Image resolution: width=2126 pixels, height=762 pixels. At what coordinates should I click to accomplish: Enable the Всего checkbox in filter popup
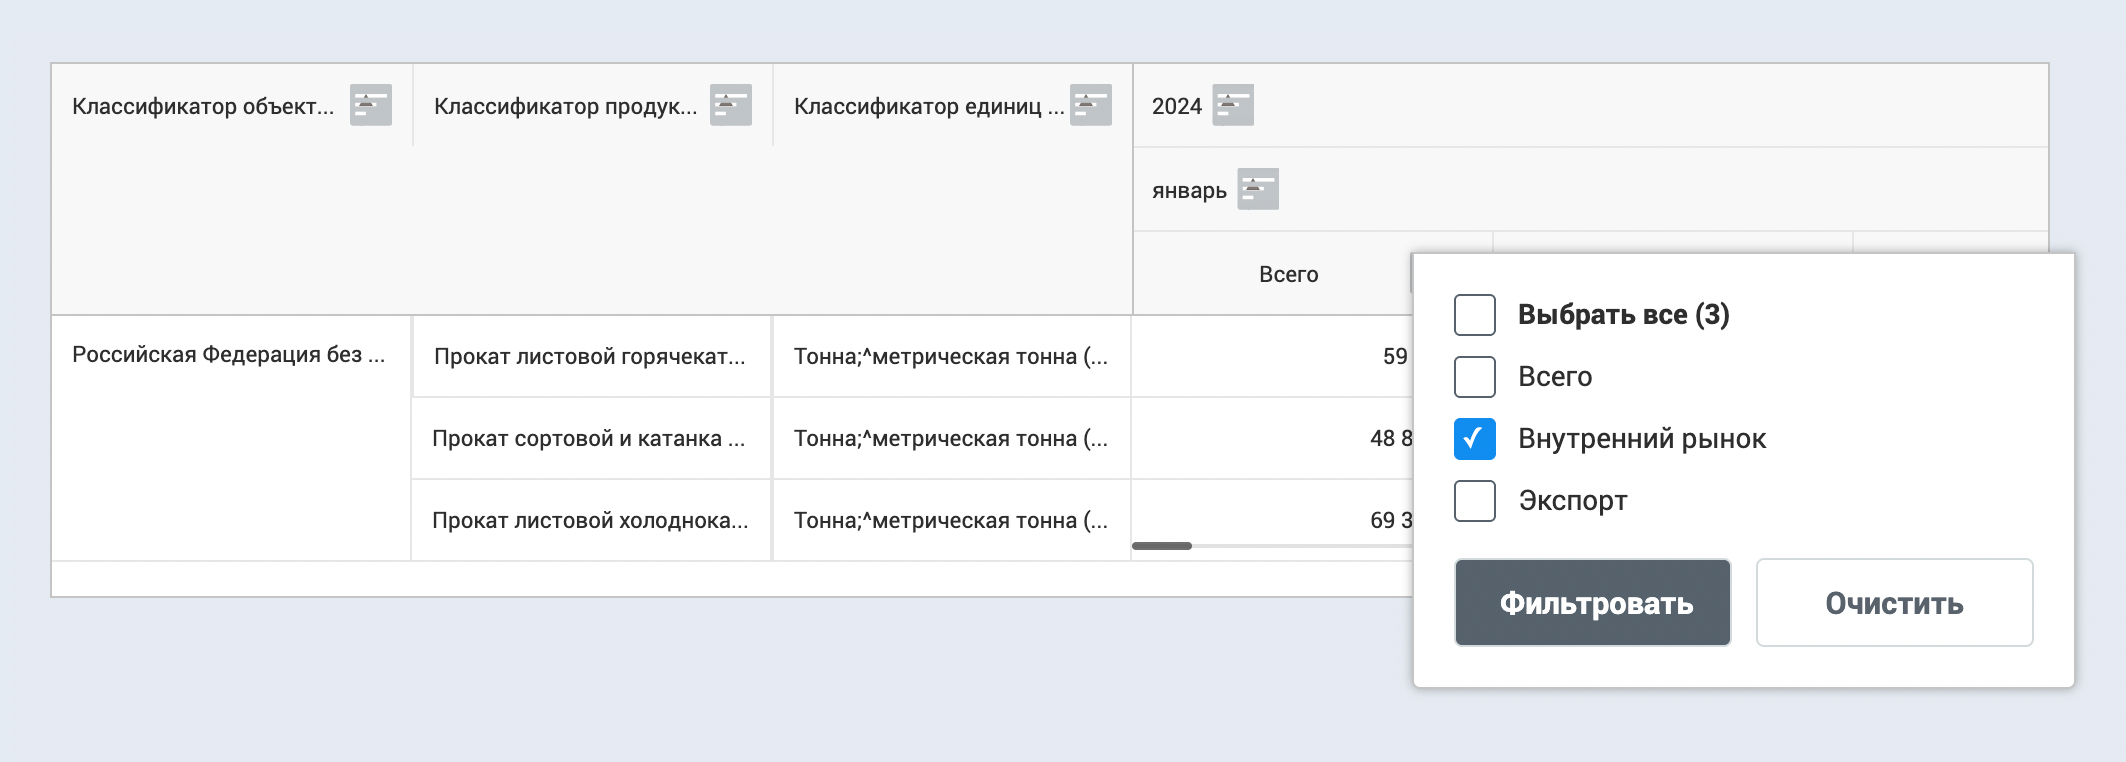pyautogui.click(x=1474, y=377)
